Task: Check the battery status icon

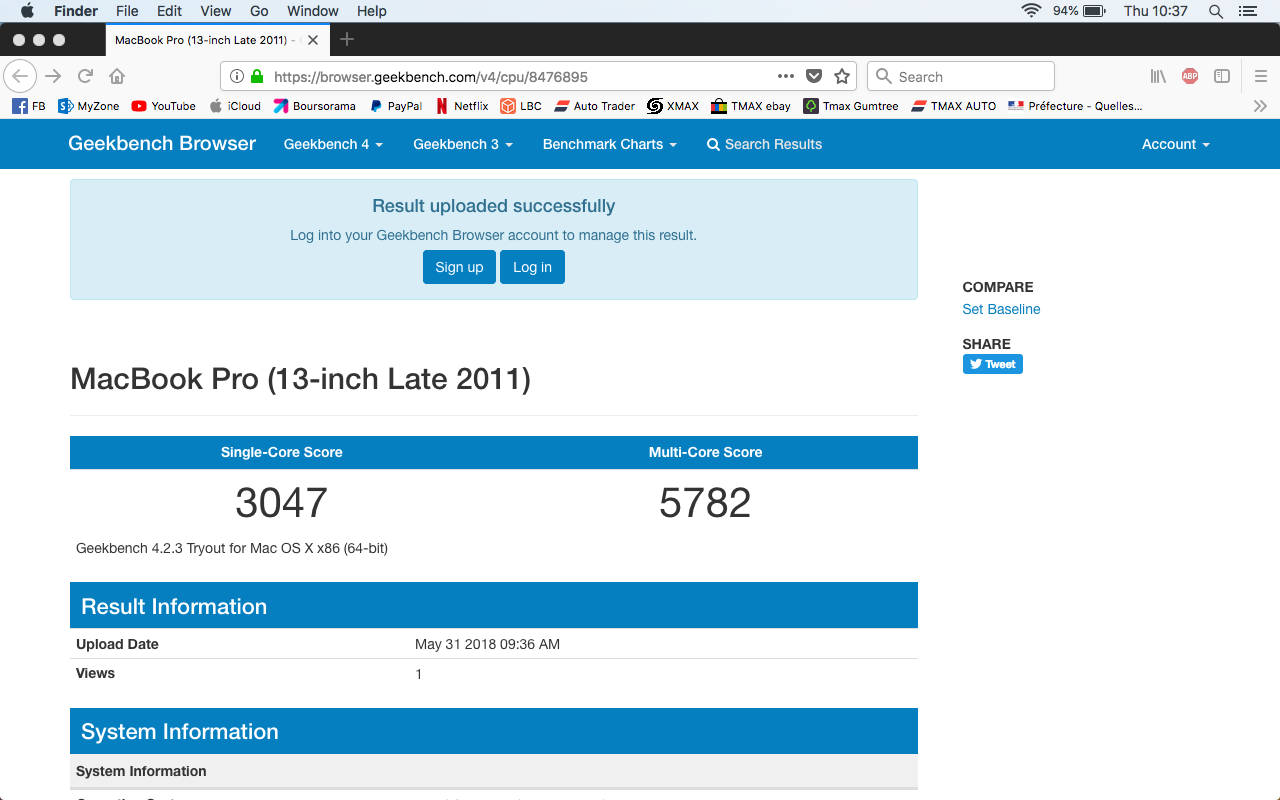Action: pyautogui.click(x=1093, y=11)
